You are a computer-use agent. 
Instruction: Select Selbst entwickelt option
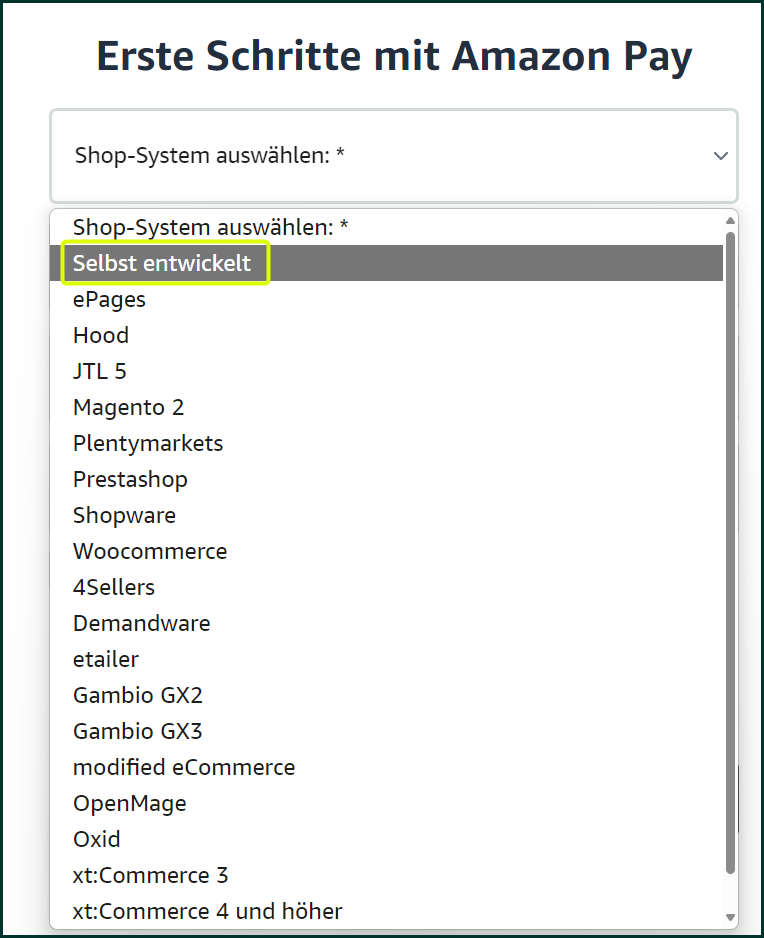(x=386, y=263)
